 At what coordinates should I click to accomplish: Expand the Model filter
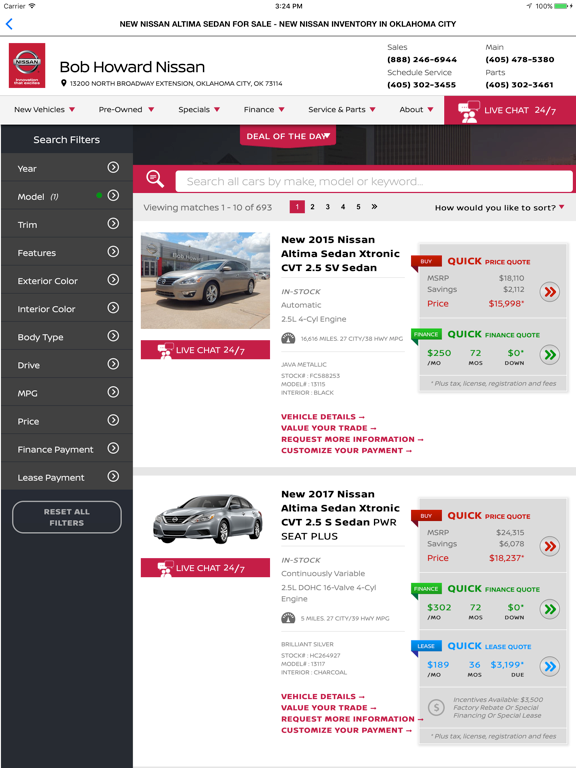(67, 196)
